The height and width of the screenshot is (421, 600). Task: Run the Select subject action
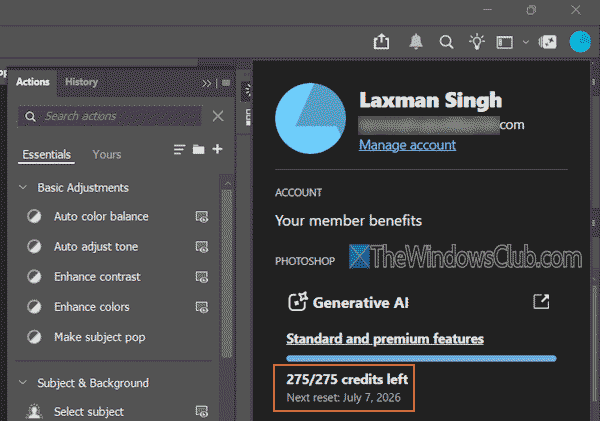89,412
